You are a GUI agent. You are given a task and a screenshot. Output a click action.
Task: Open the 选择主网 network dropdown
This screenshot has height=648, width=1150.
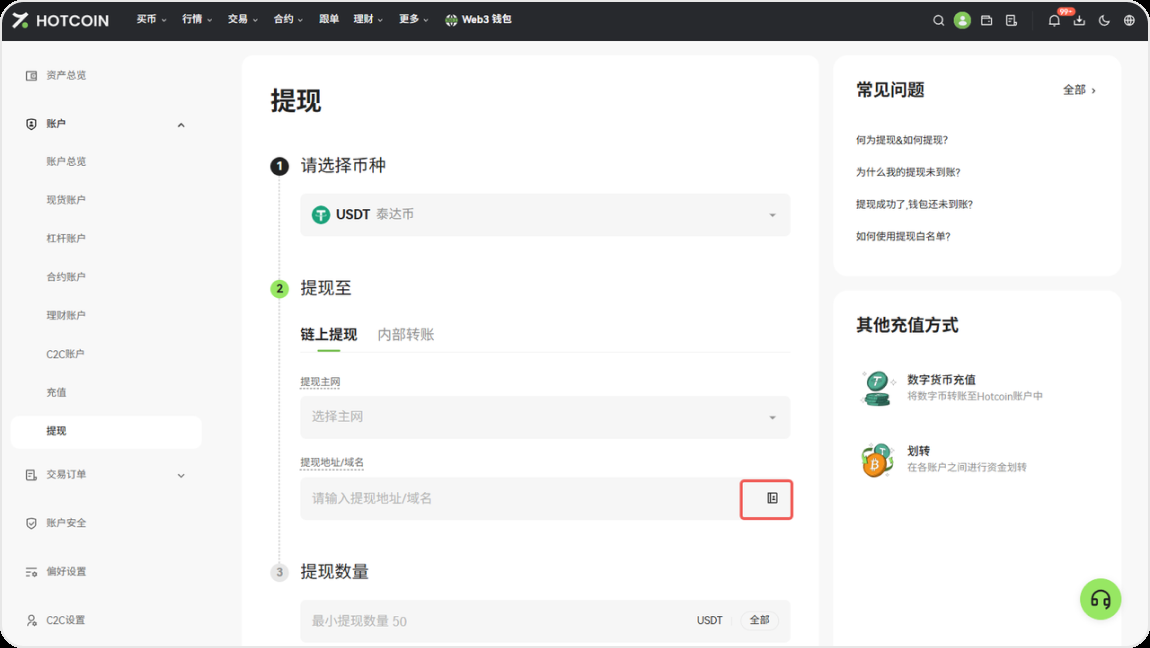[x=545, y=417]
